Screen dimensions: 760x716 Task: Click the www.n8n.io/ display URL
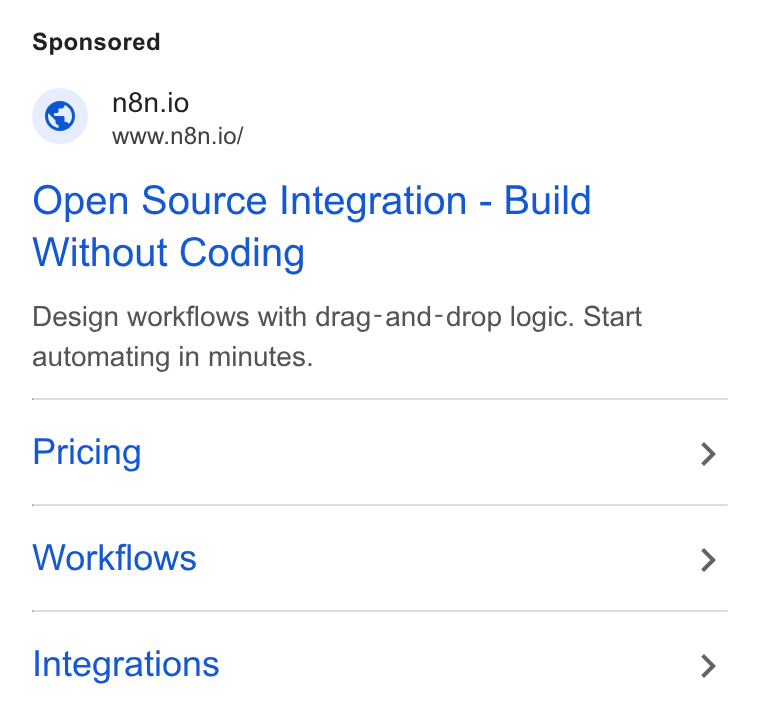(177, 136)
